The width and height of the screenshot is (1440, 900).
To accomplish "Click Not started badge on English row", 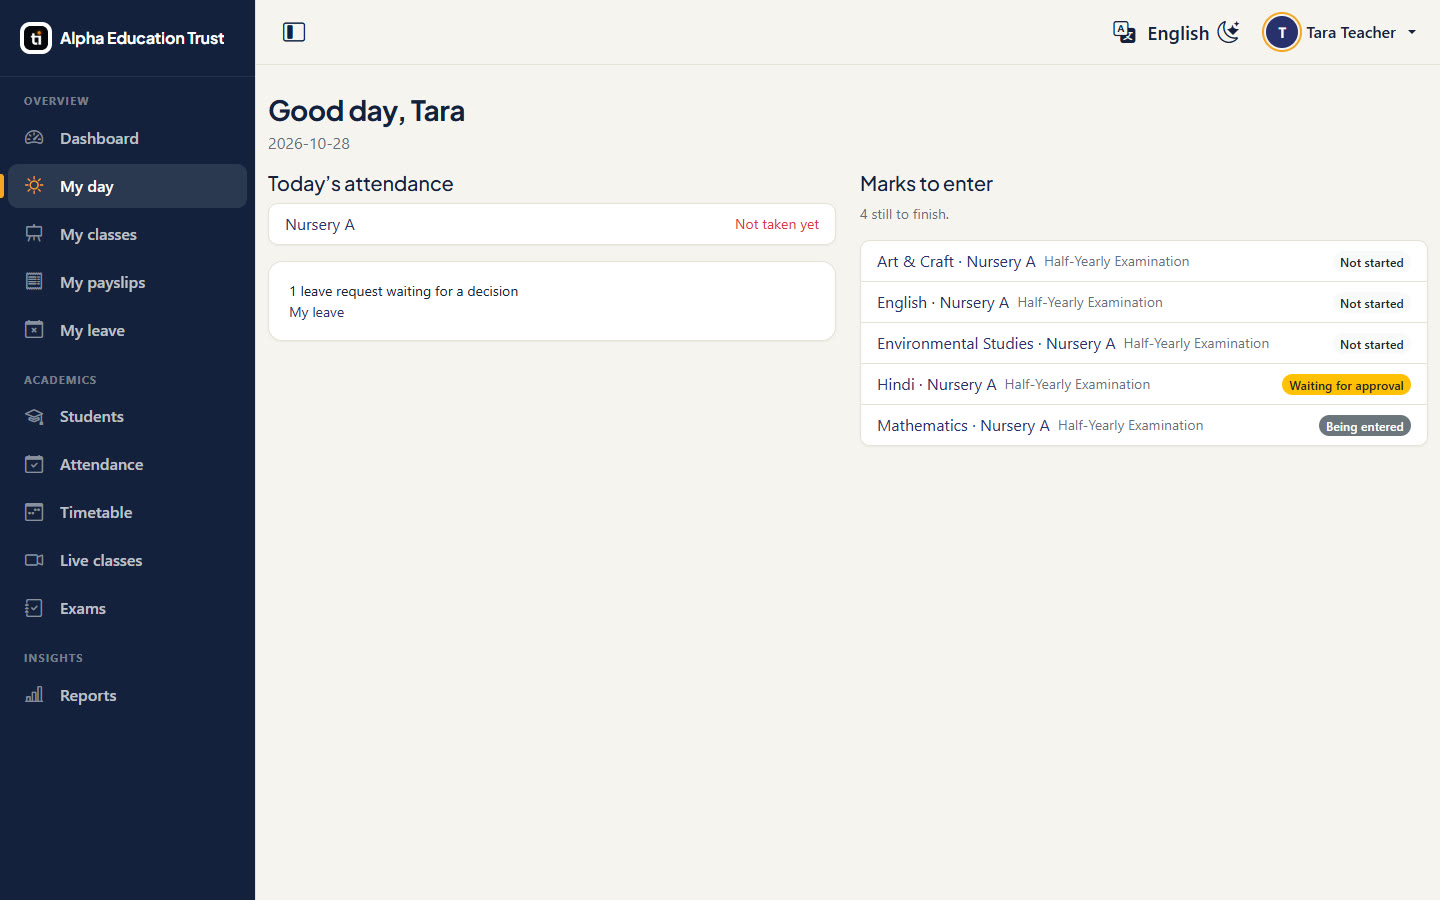I will [1372, 303].
